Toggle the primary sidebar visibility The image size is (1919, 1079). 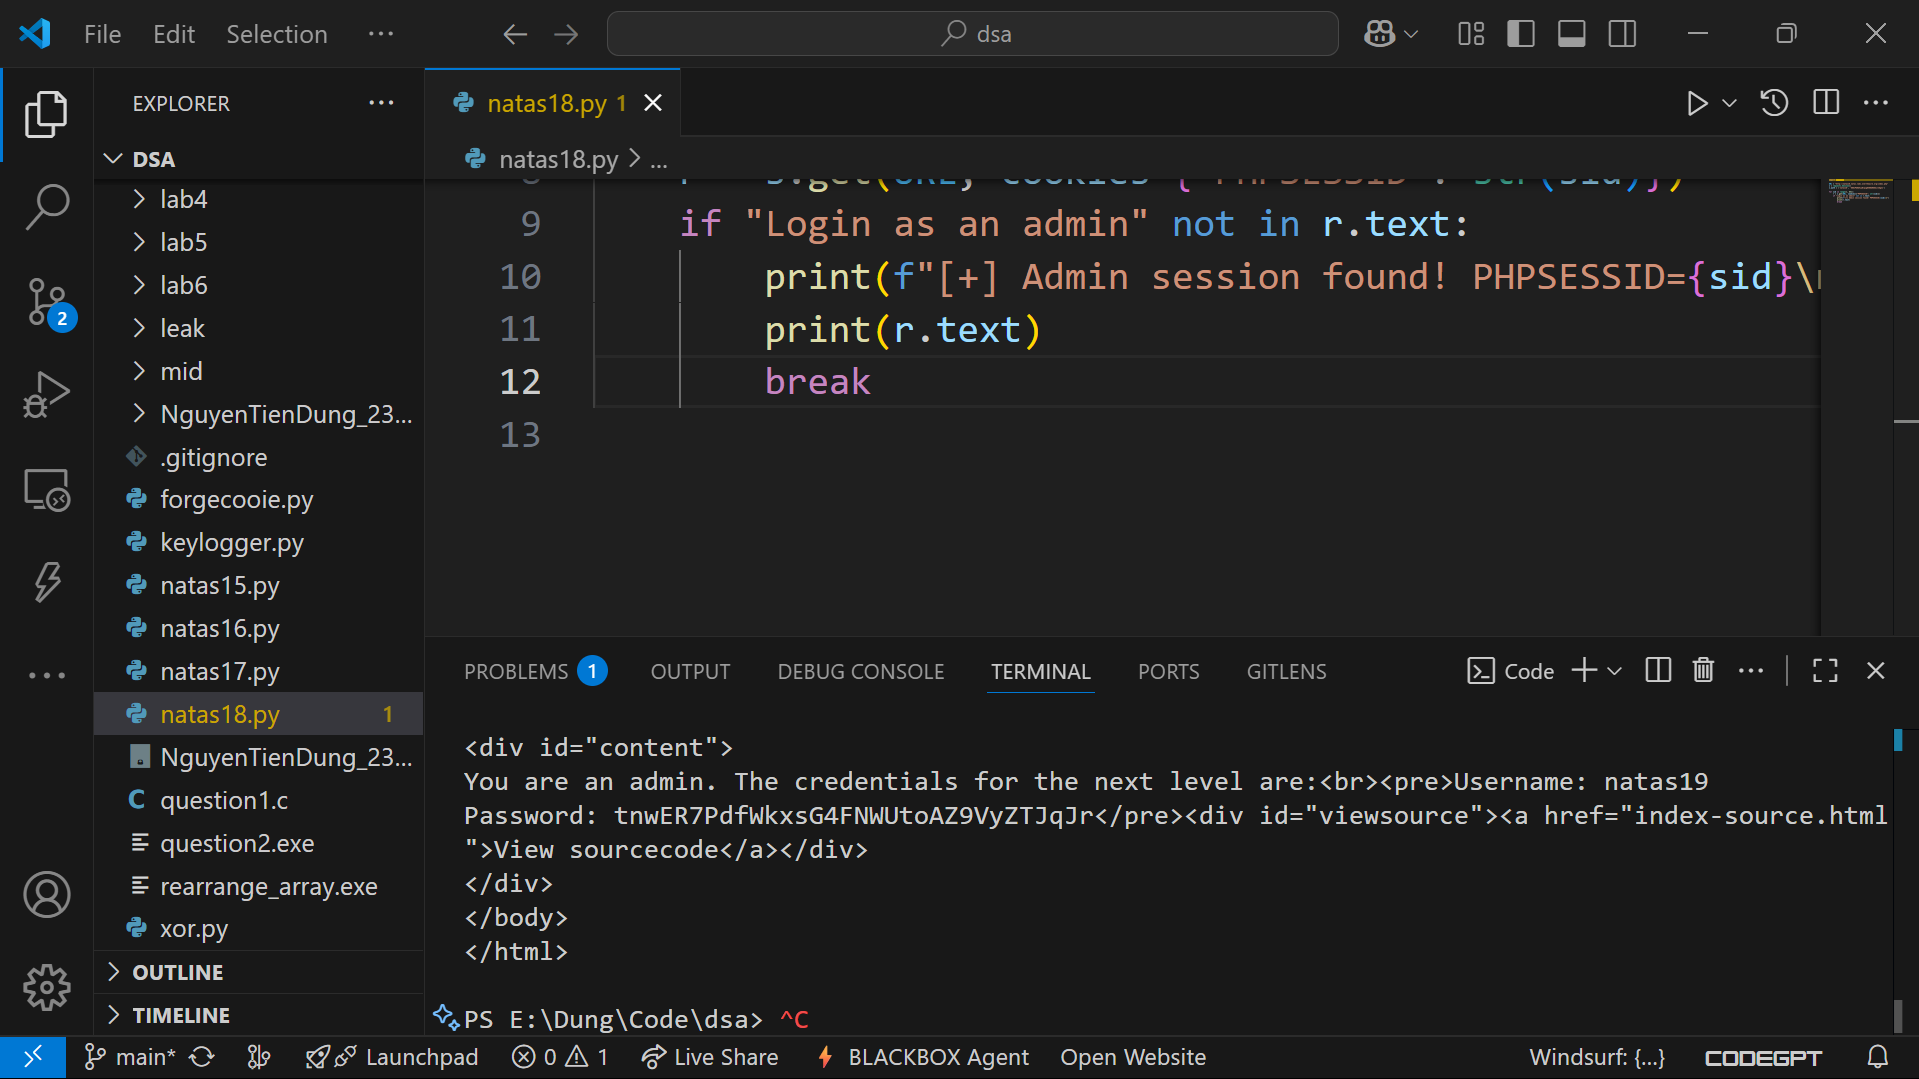coord(1520,34)
